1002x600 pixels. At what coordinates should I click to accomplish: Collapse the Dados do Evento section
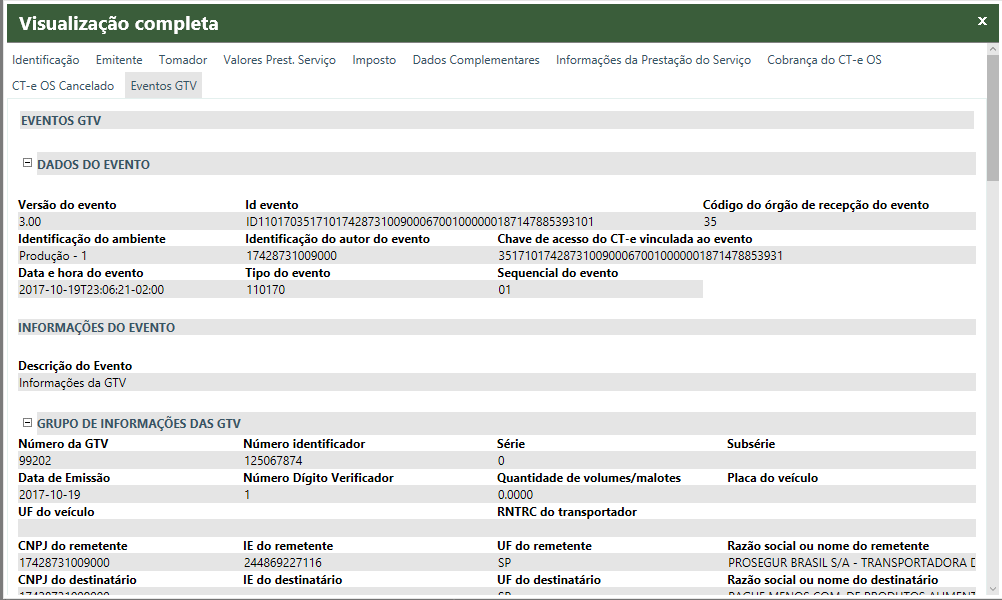coord(27,163)
